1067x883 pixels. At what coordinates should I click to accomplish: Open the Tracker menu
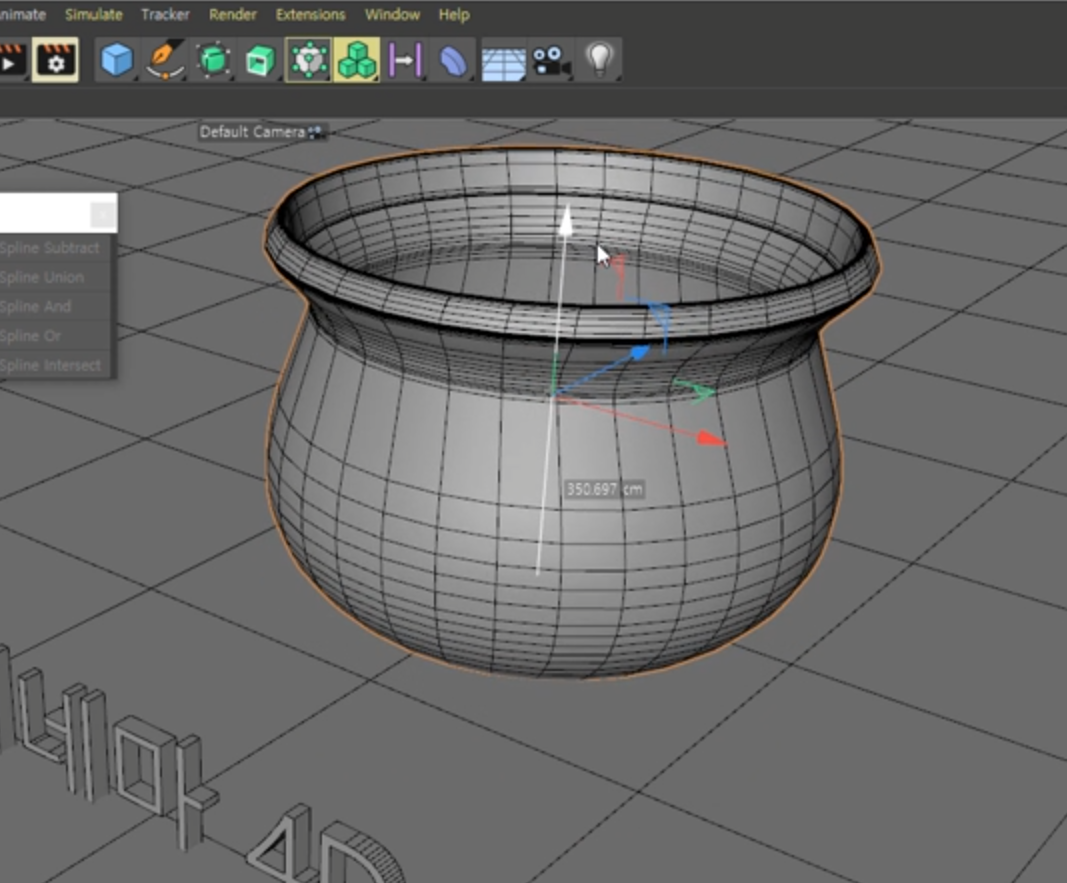[165, 14]
